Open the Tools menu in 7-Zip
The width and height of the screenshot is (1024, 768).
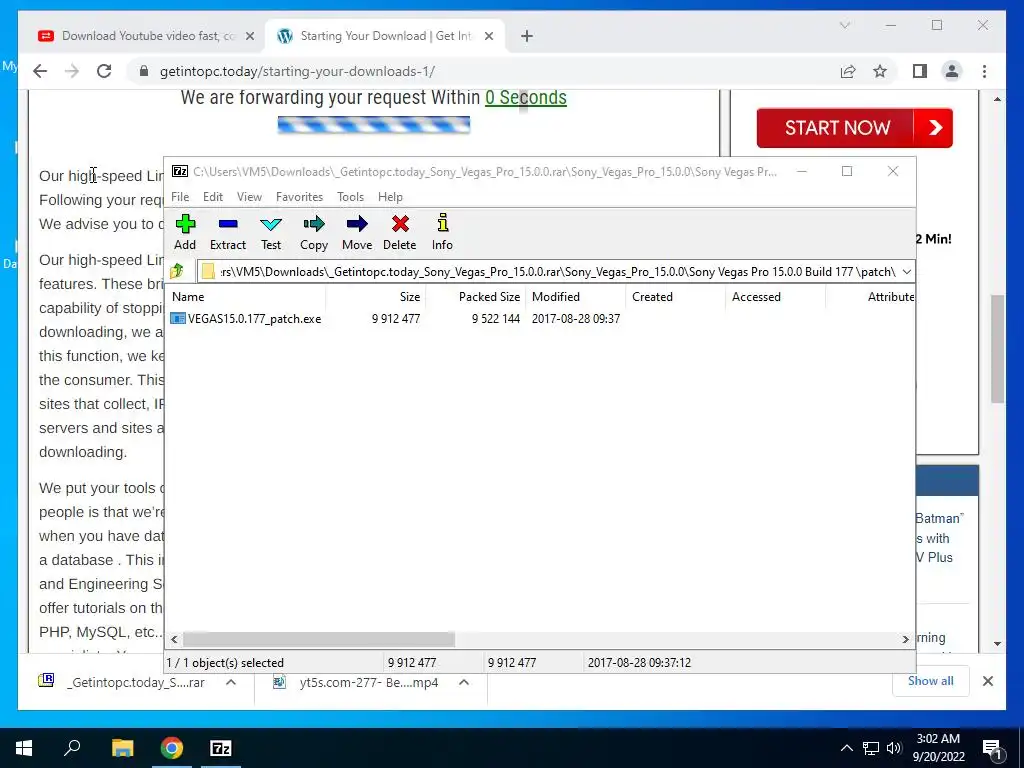(350, 197)
